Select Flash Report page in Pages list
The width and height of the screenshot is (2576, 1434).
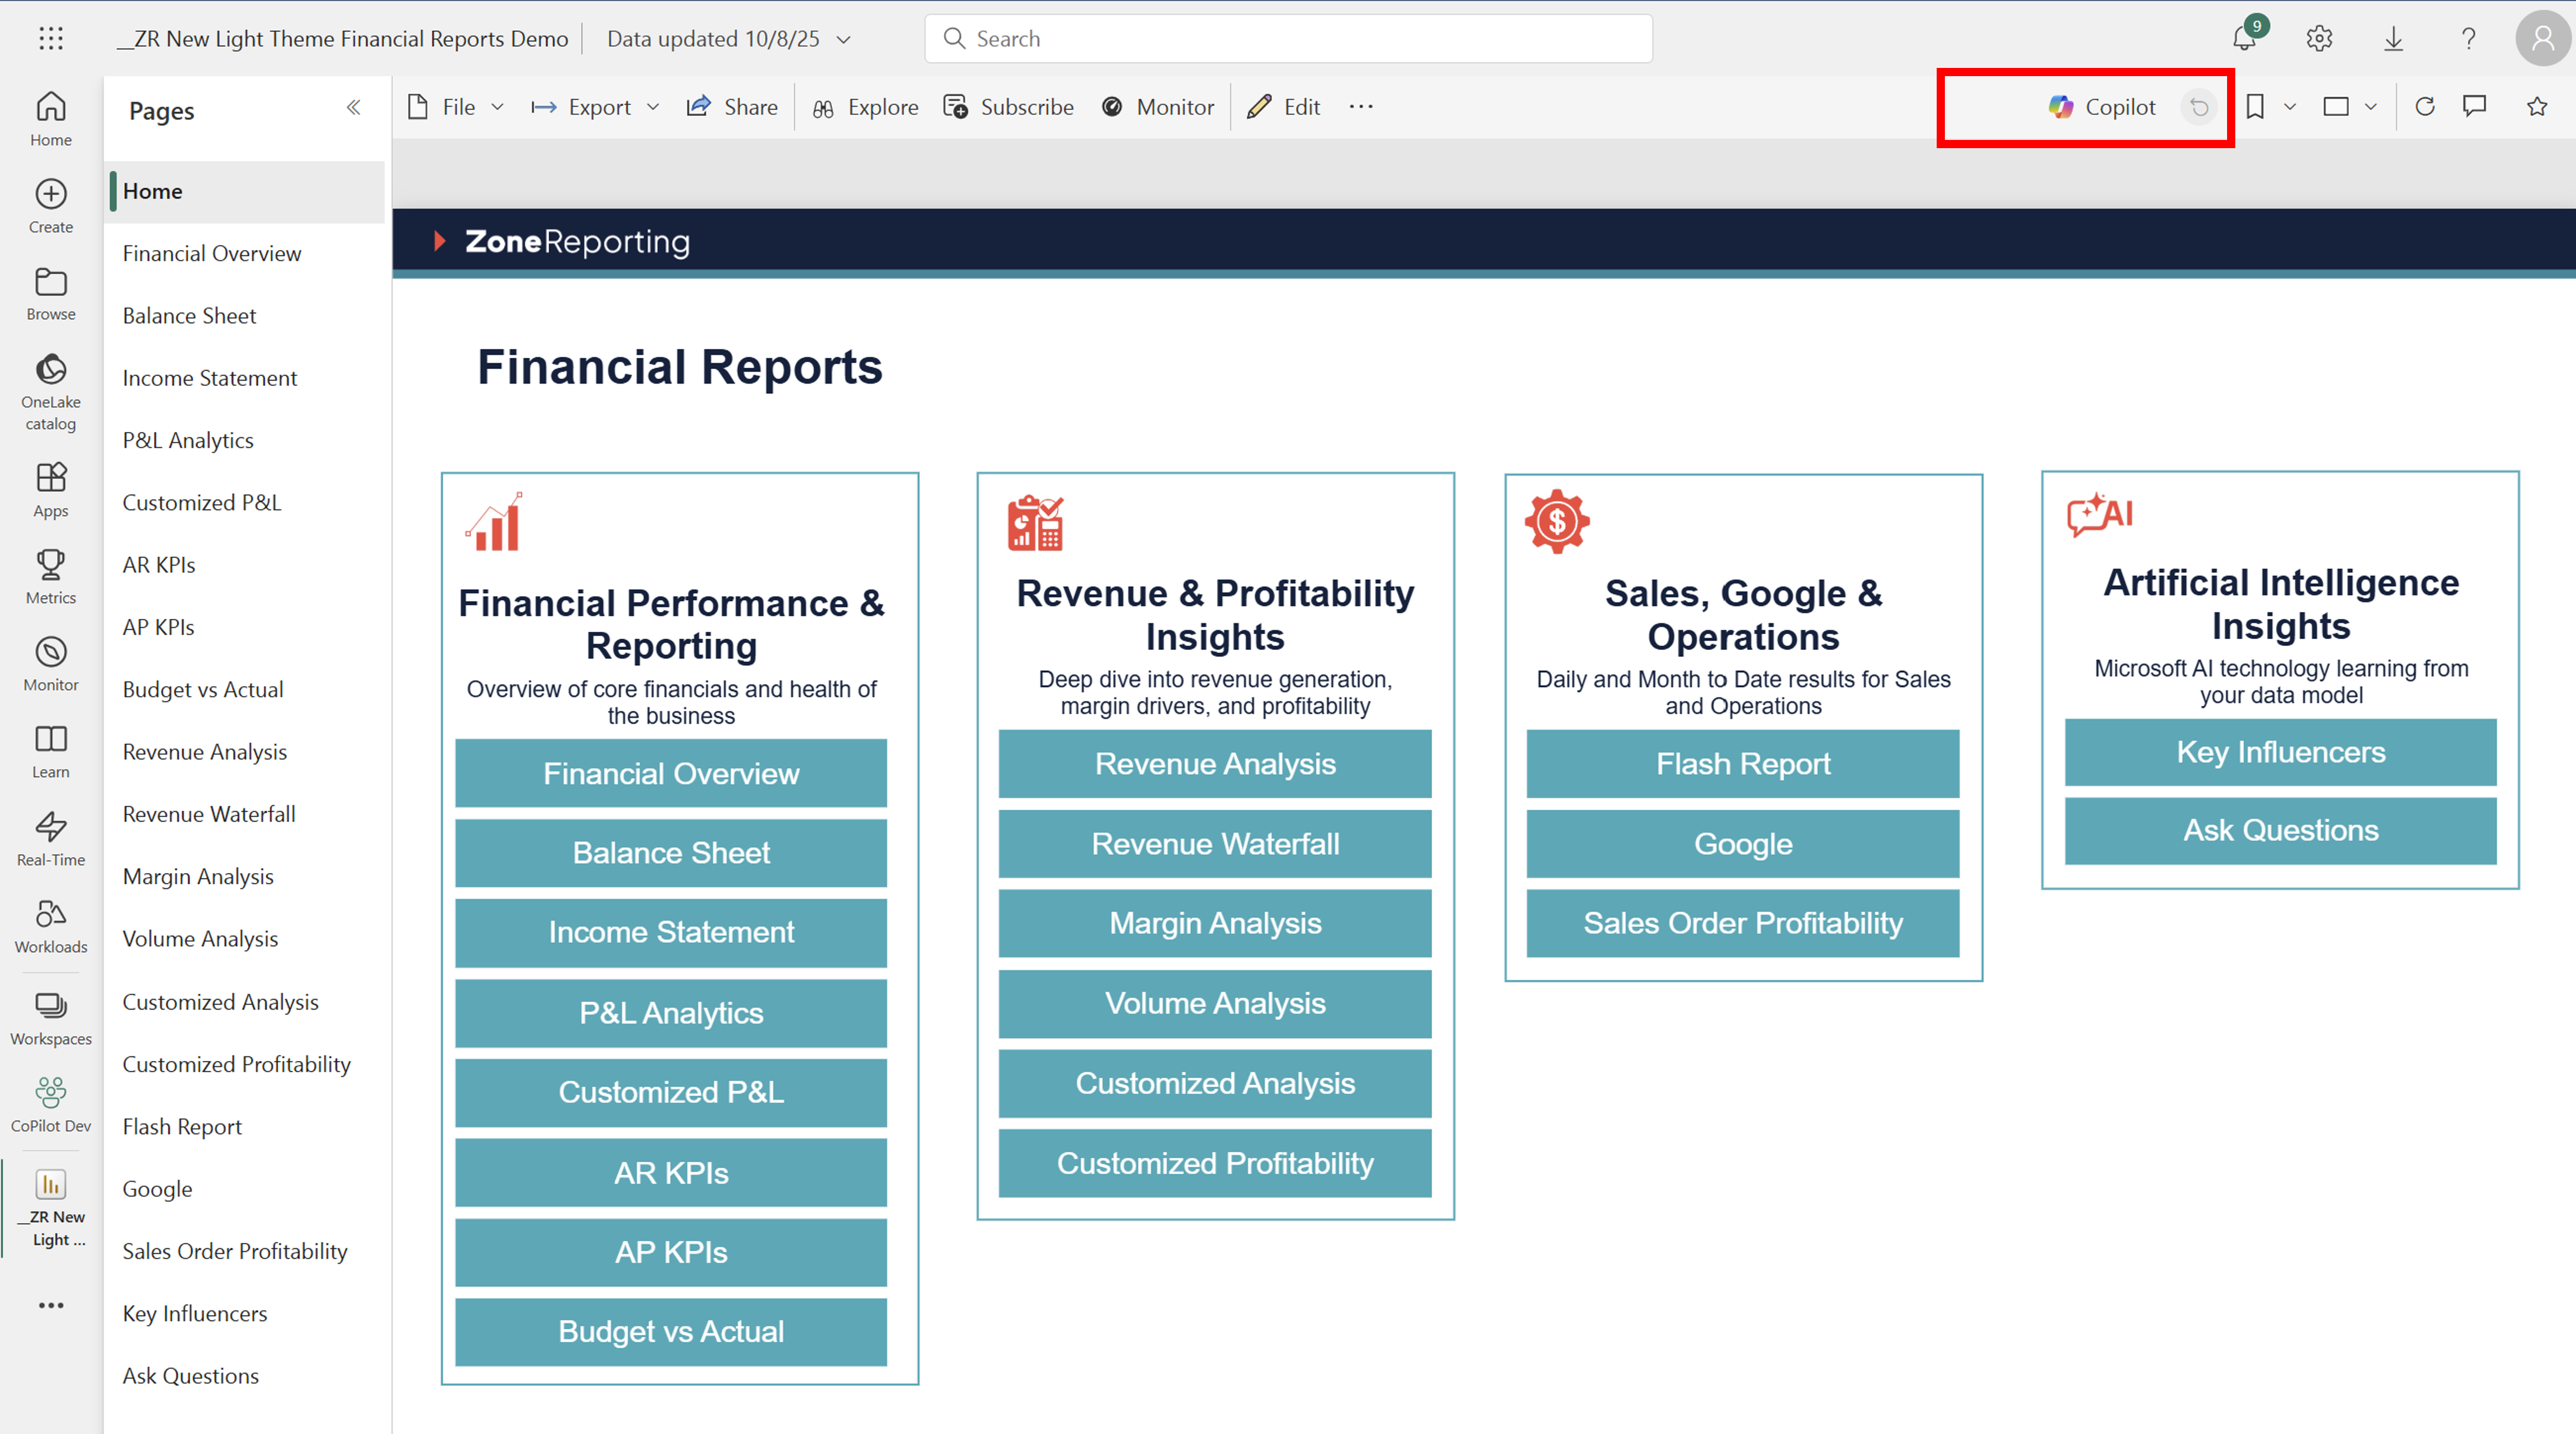coord(245,1127)
